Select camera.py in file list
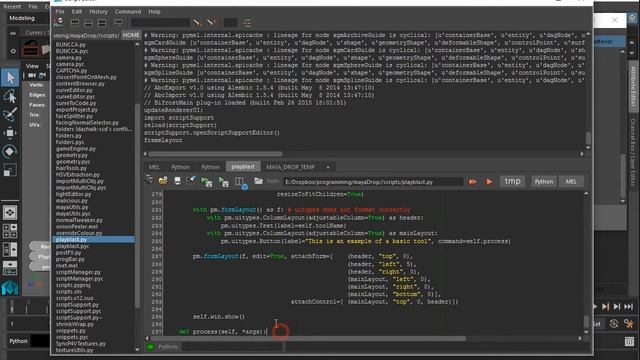This screenshot has width=640, height=360. [69, 58]
